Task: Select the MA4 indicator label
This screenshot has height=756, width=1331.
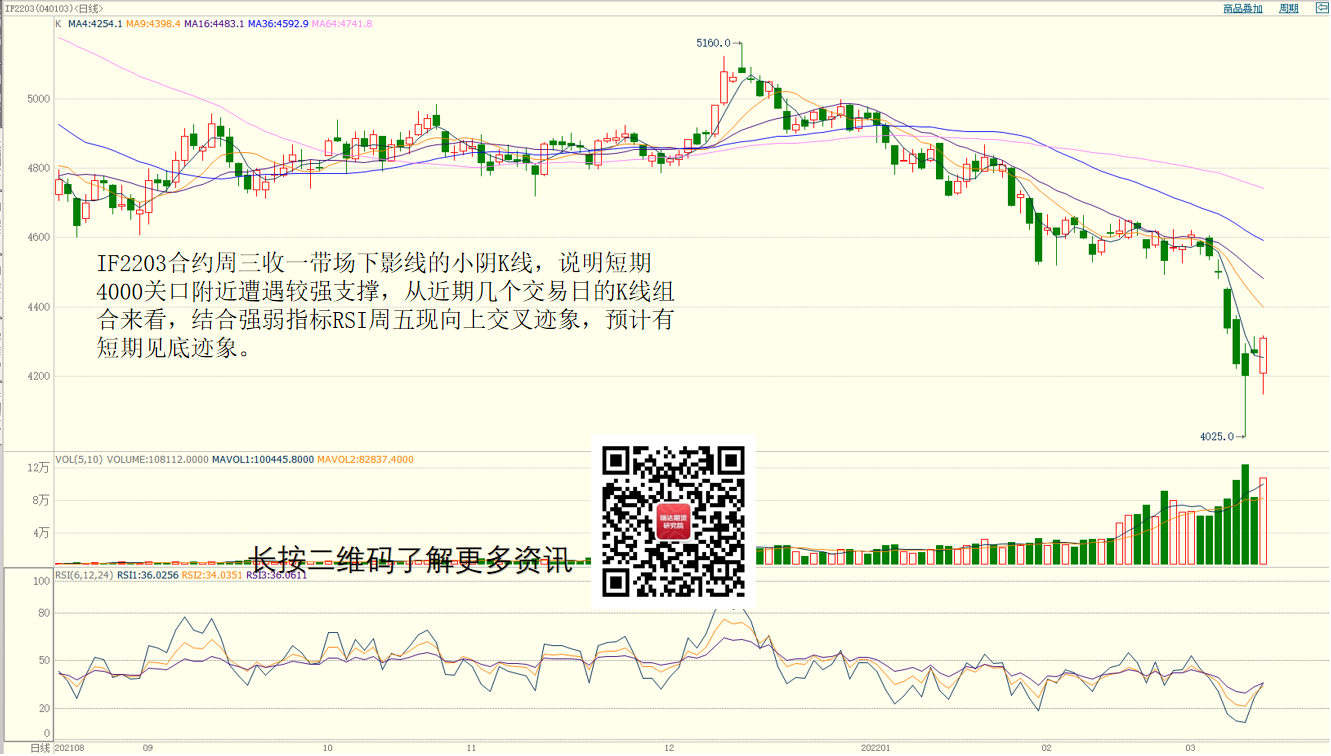Action: 95,23
